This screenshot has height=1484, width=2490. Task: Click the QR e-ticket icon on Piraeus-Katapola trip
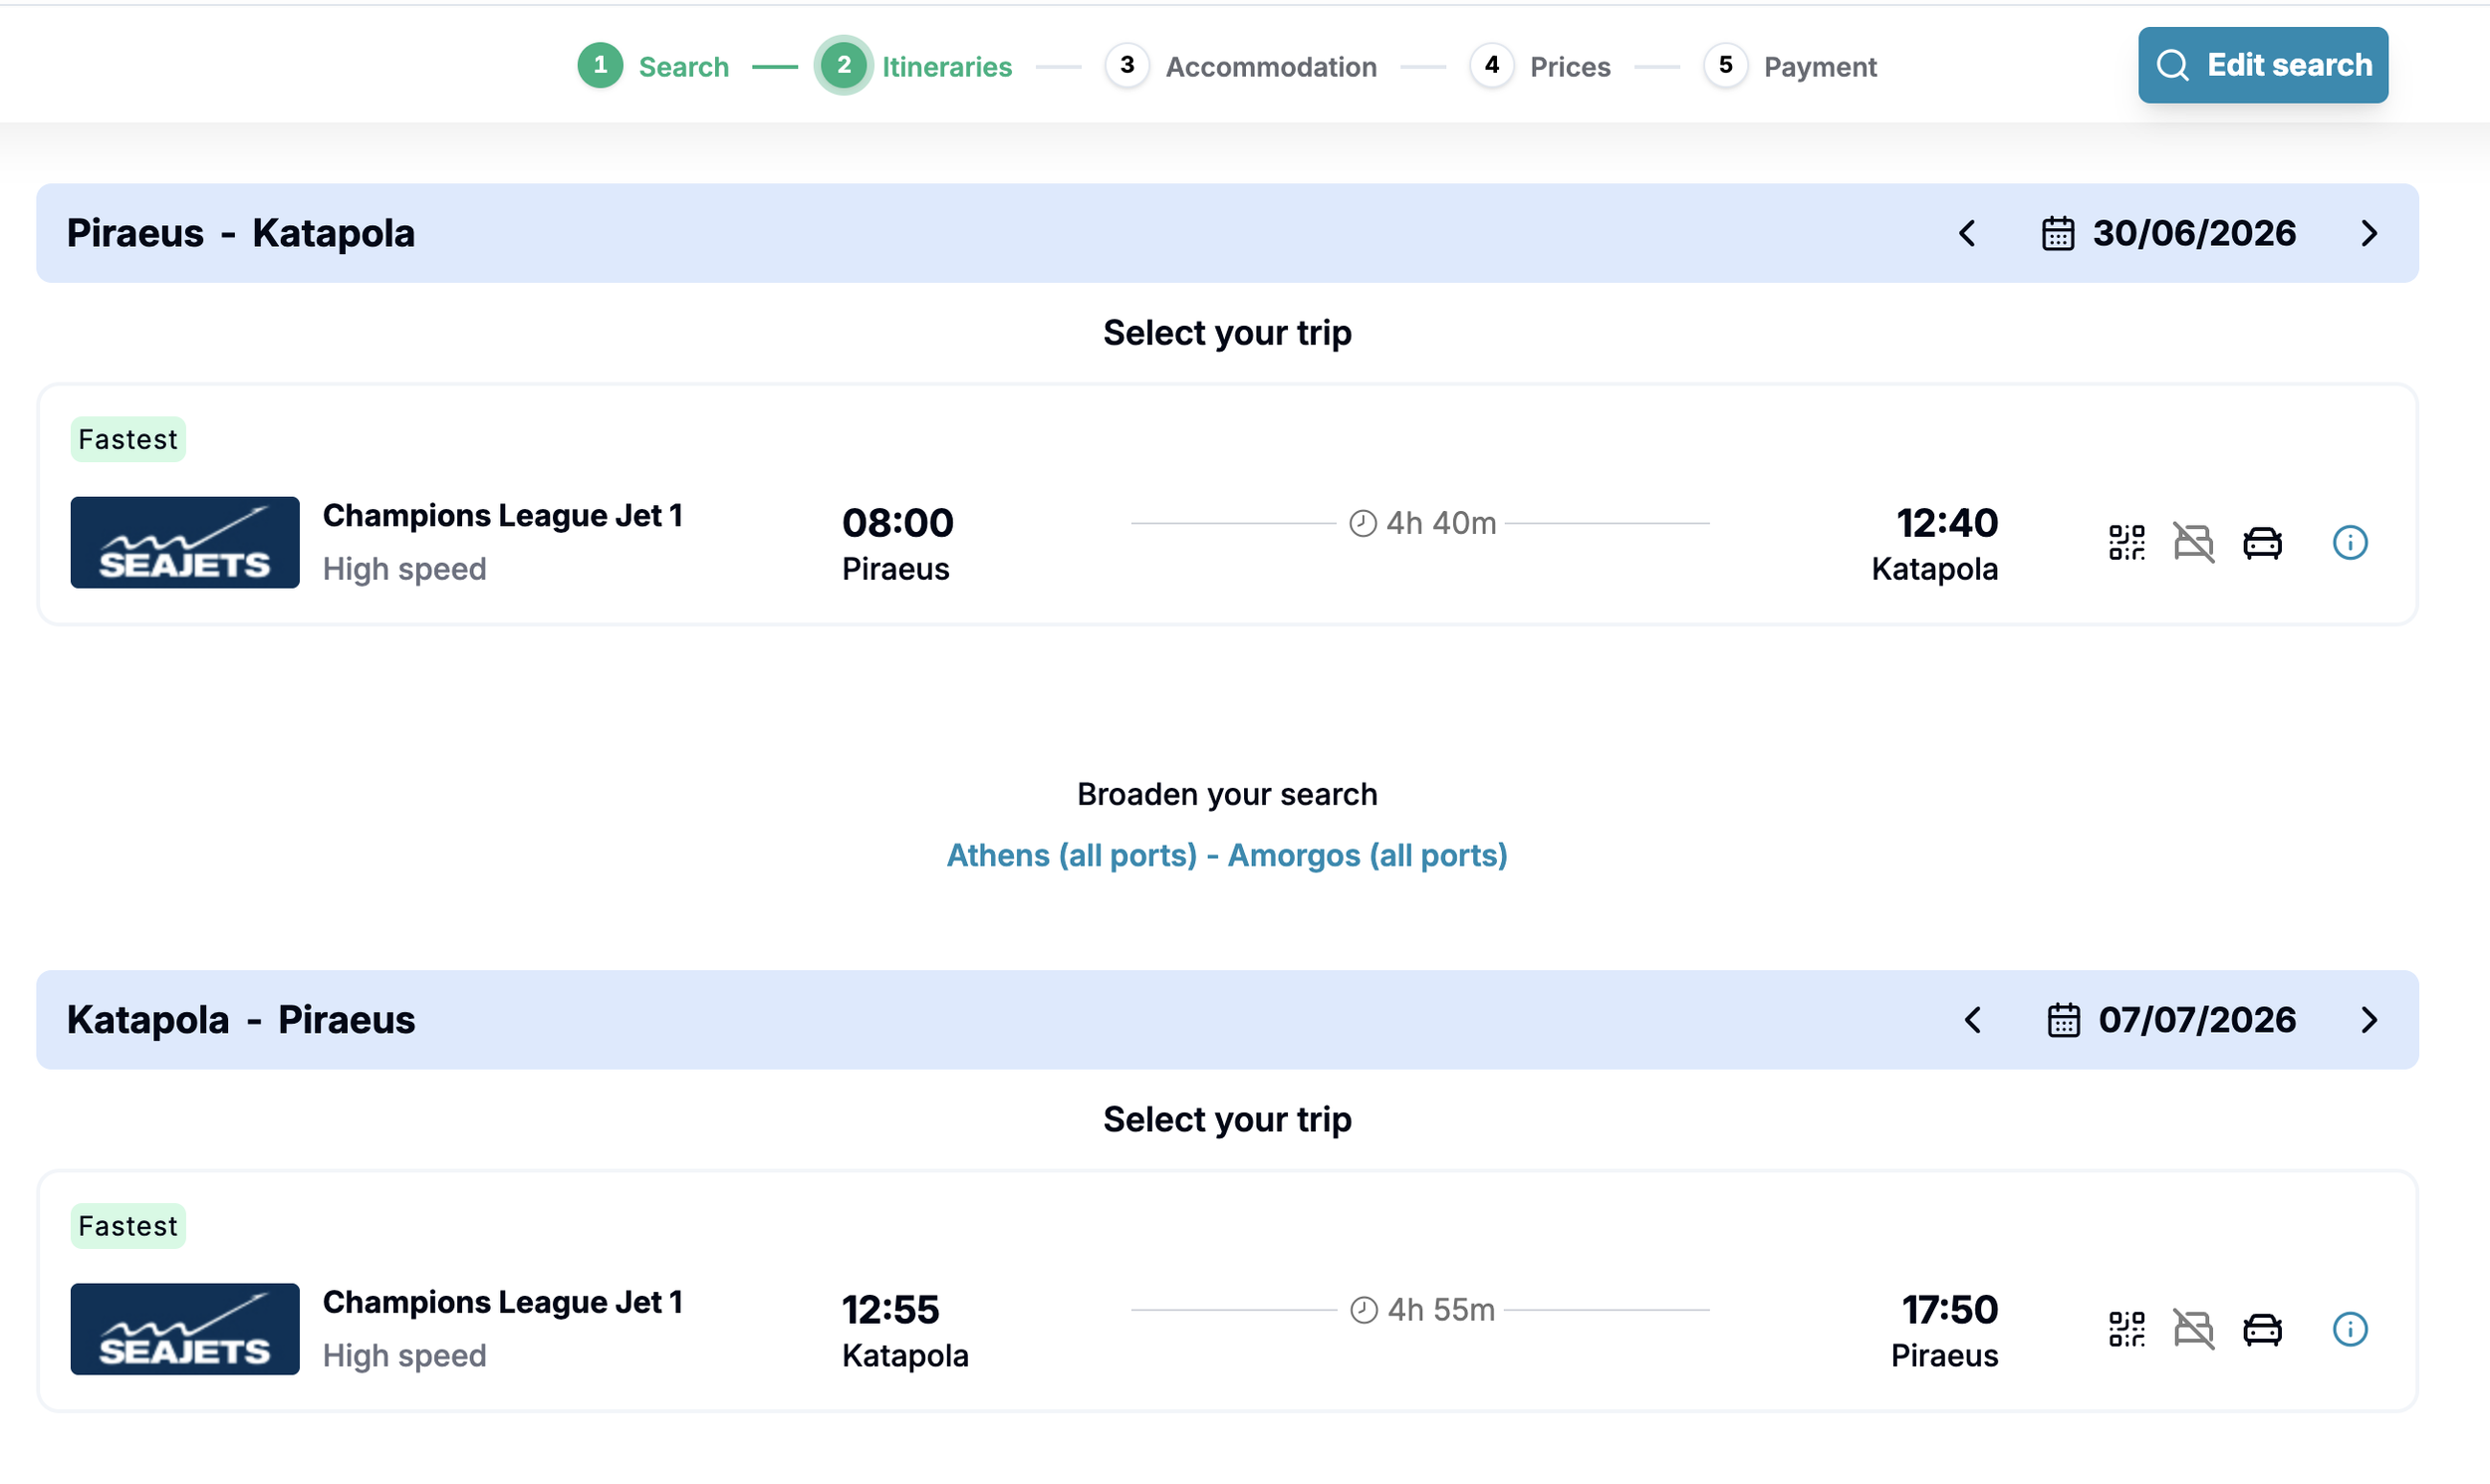(2126, 542)
